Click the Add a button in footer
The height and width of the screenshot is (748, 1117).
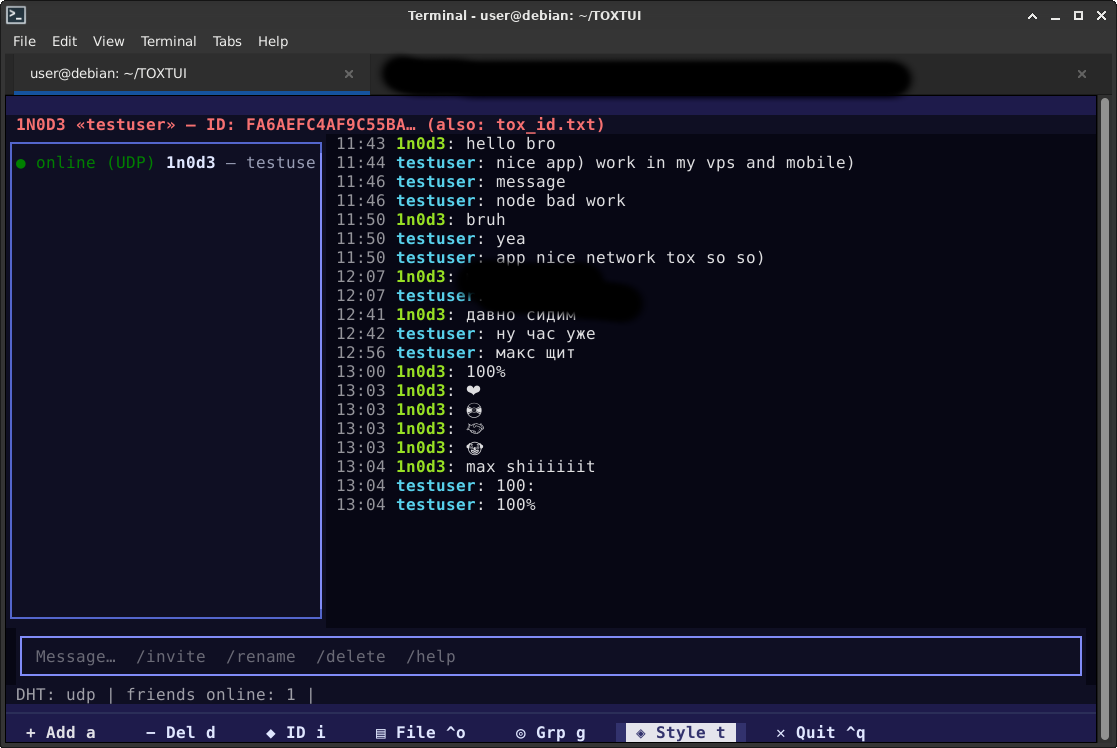(x=61, y=732)
